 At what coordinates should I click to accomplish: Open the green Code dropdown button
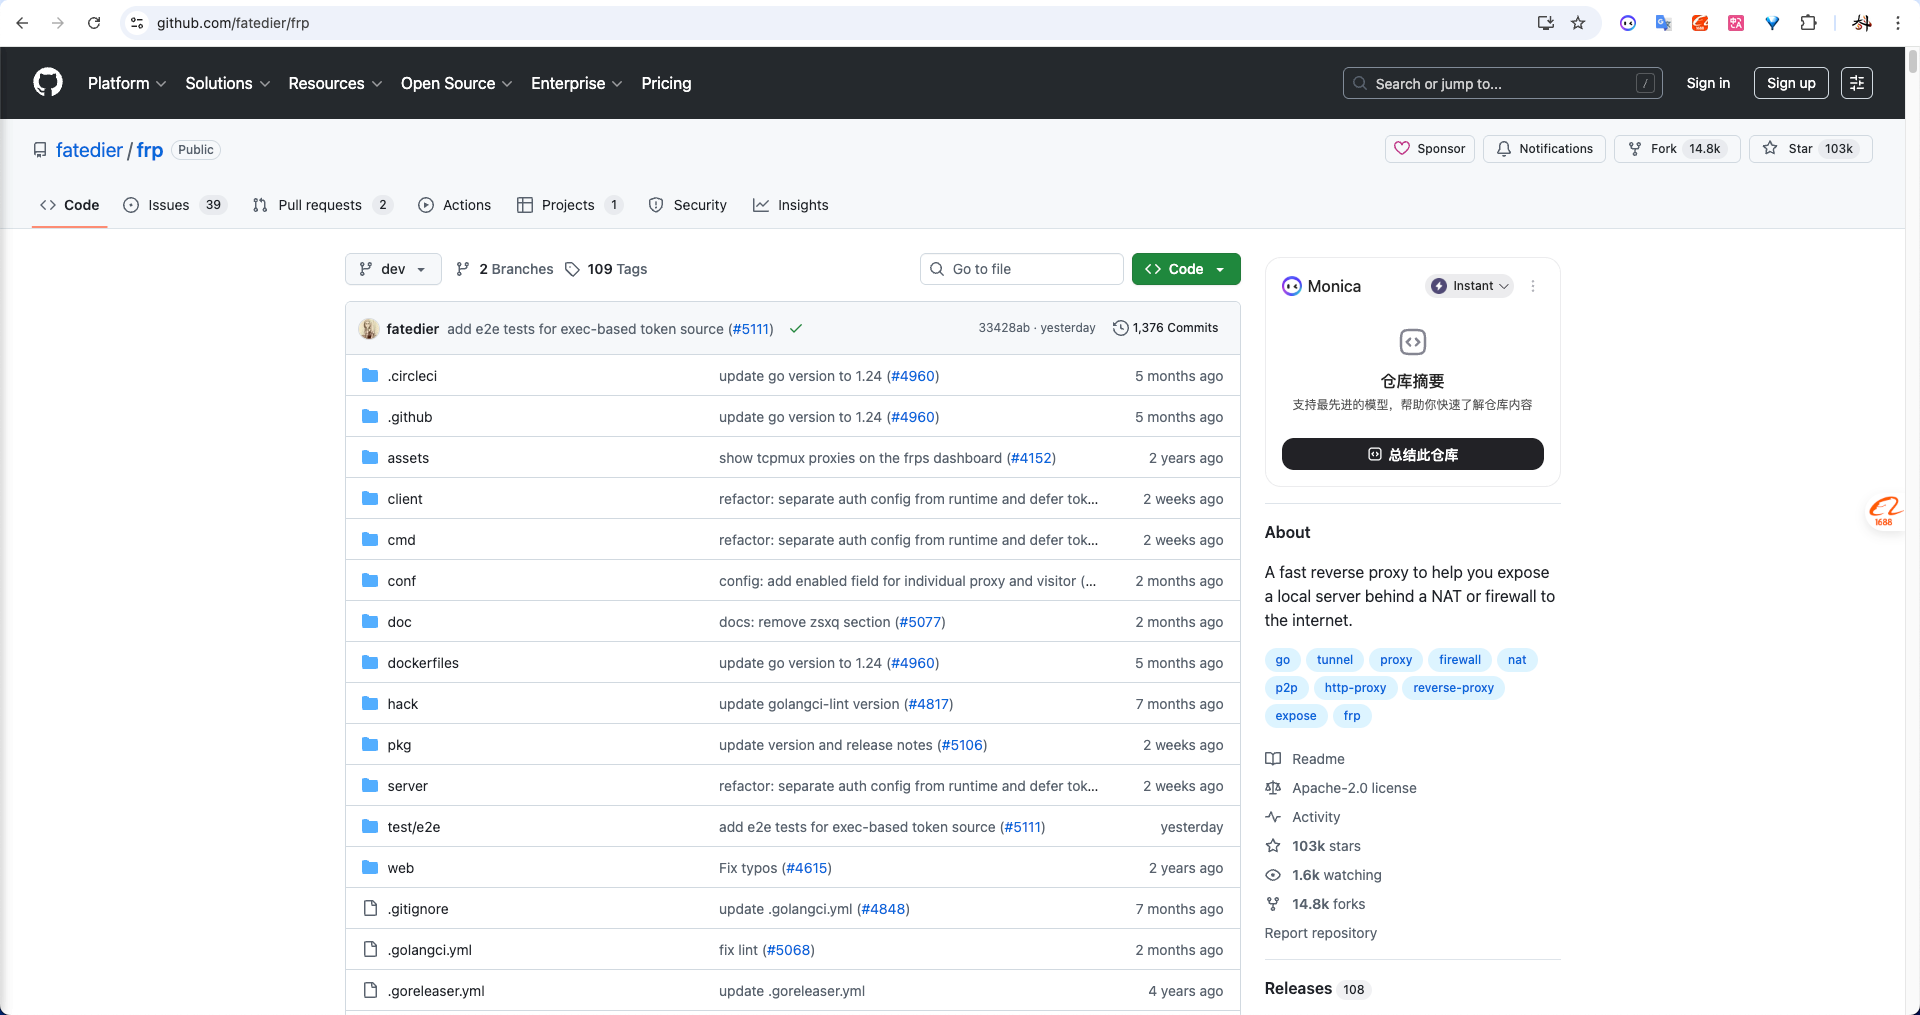pos(1186,269)
